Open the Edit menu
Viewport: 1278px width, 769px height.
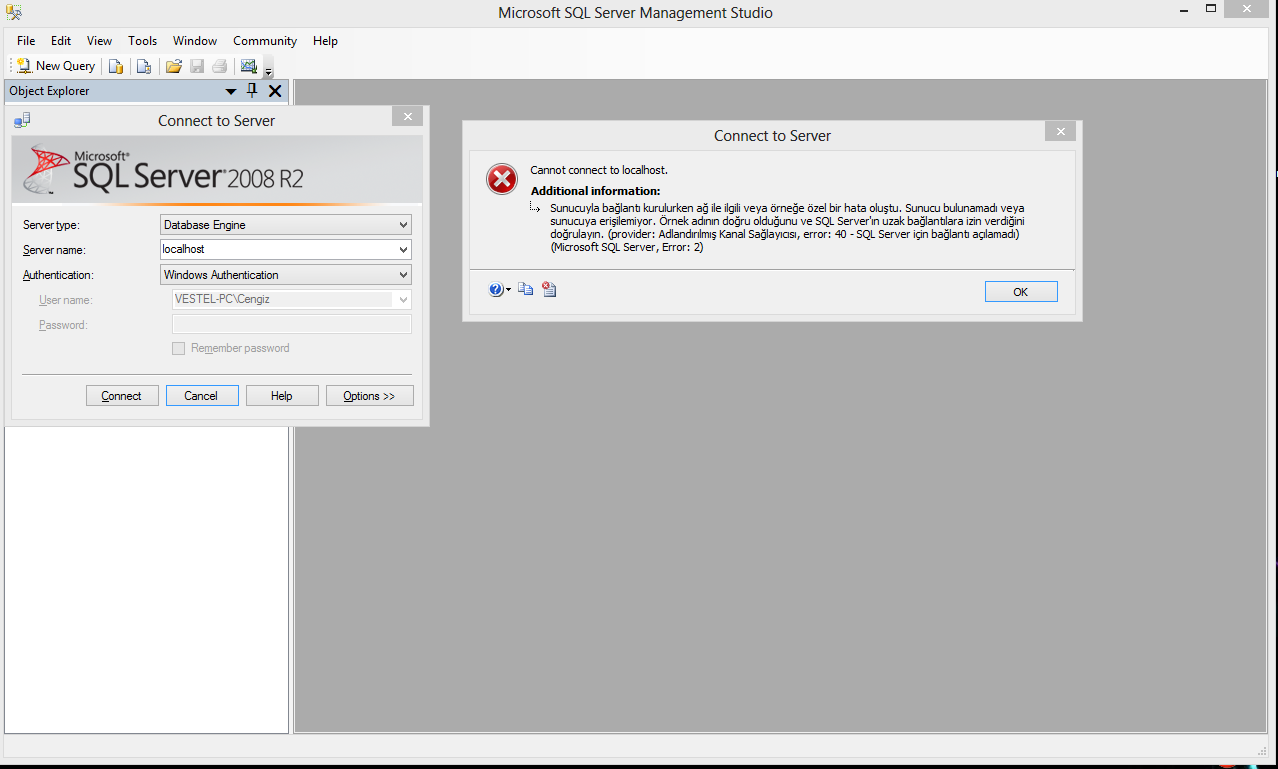(x=61, y=41)
